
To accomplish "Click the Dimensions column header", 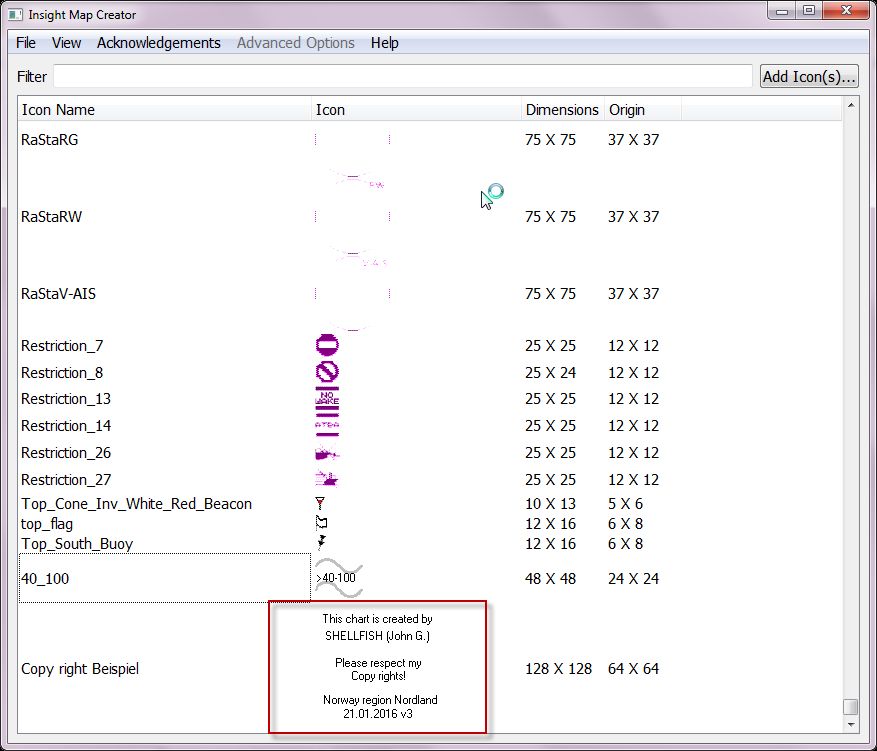I will click(562, 110).
